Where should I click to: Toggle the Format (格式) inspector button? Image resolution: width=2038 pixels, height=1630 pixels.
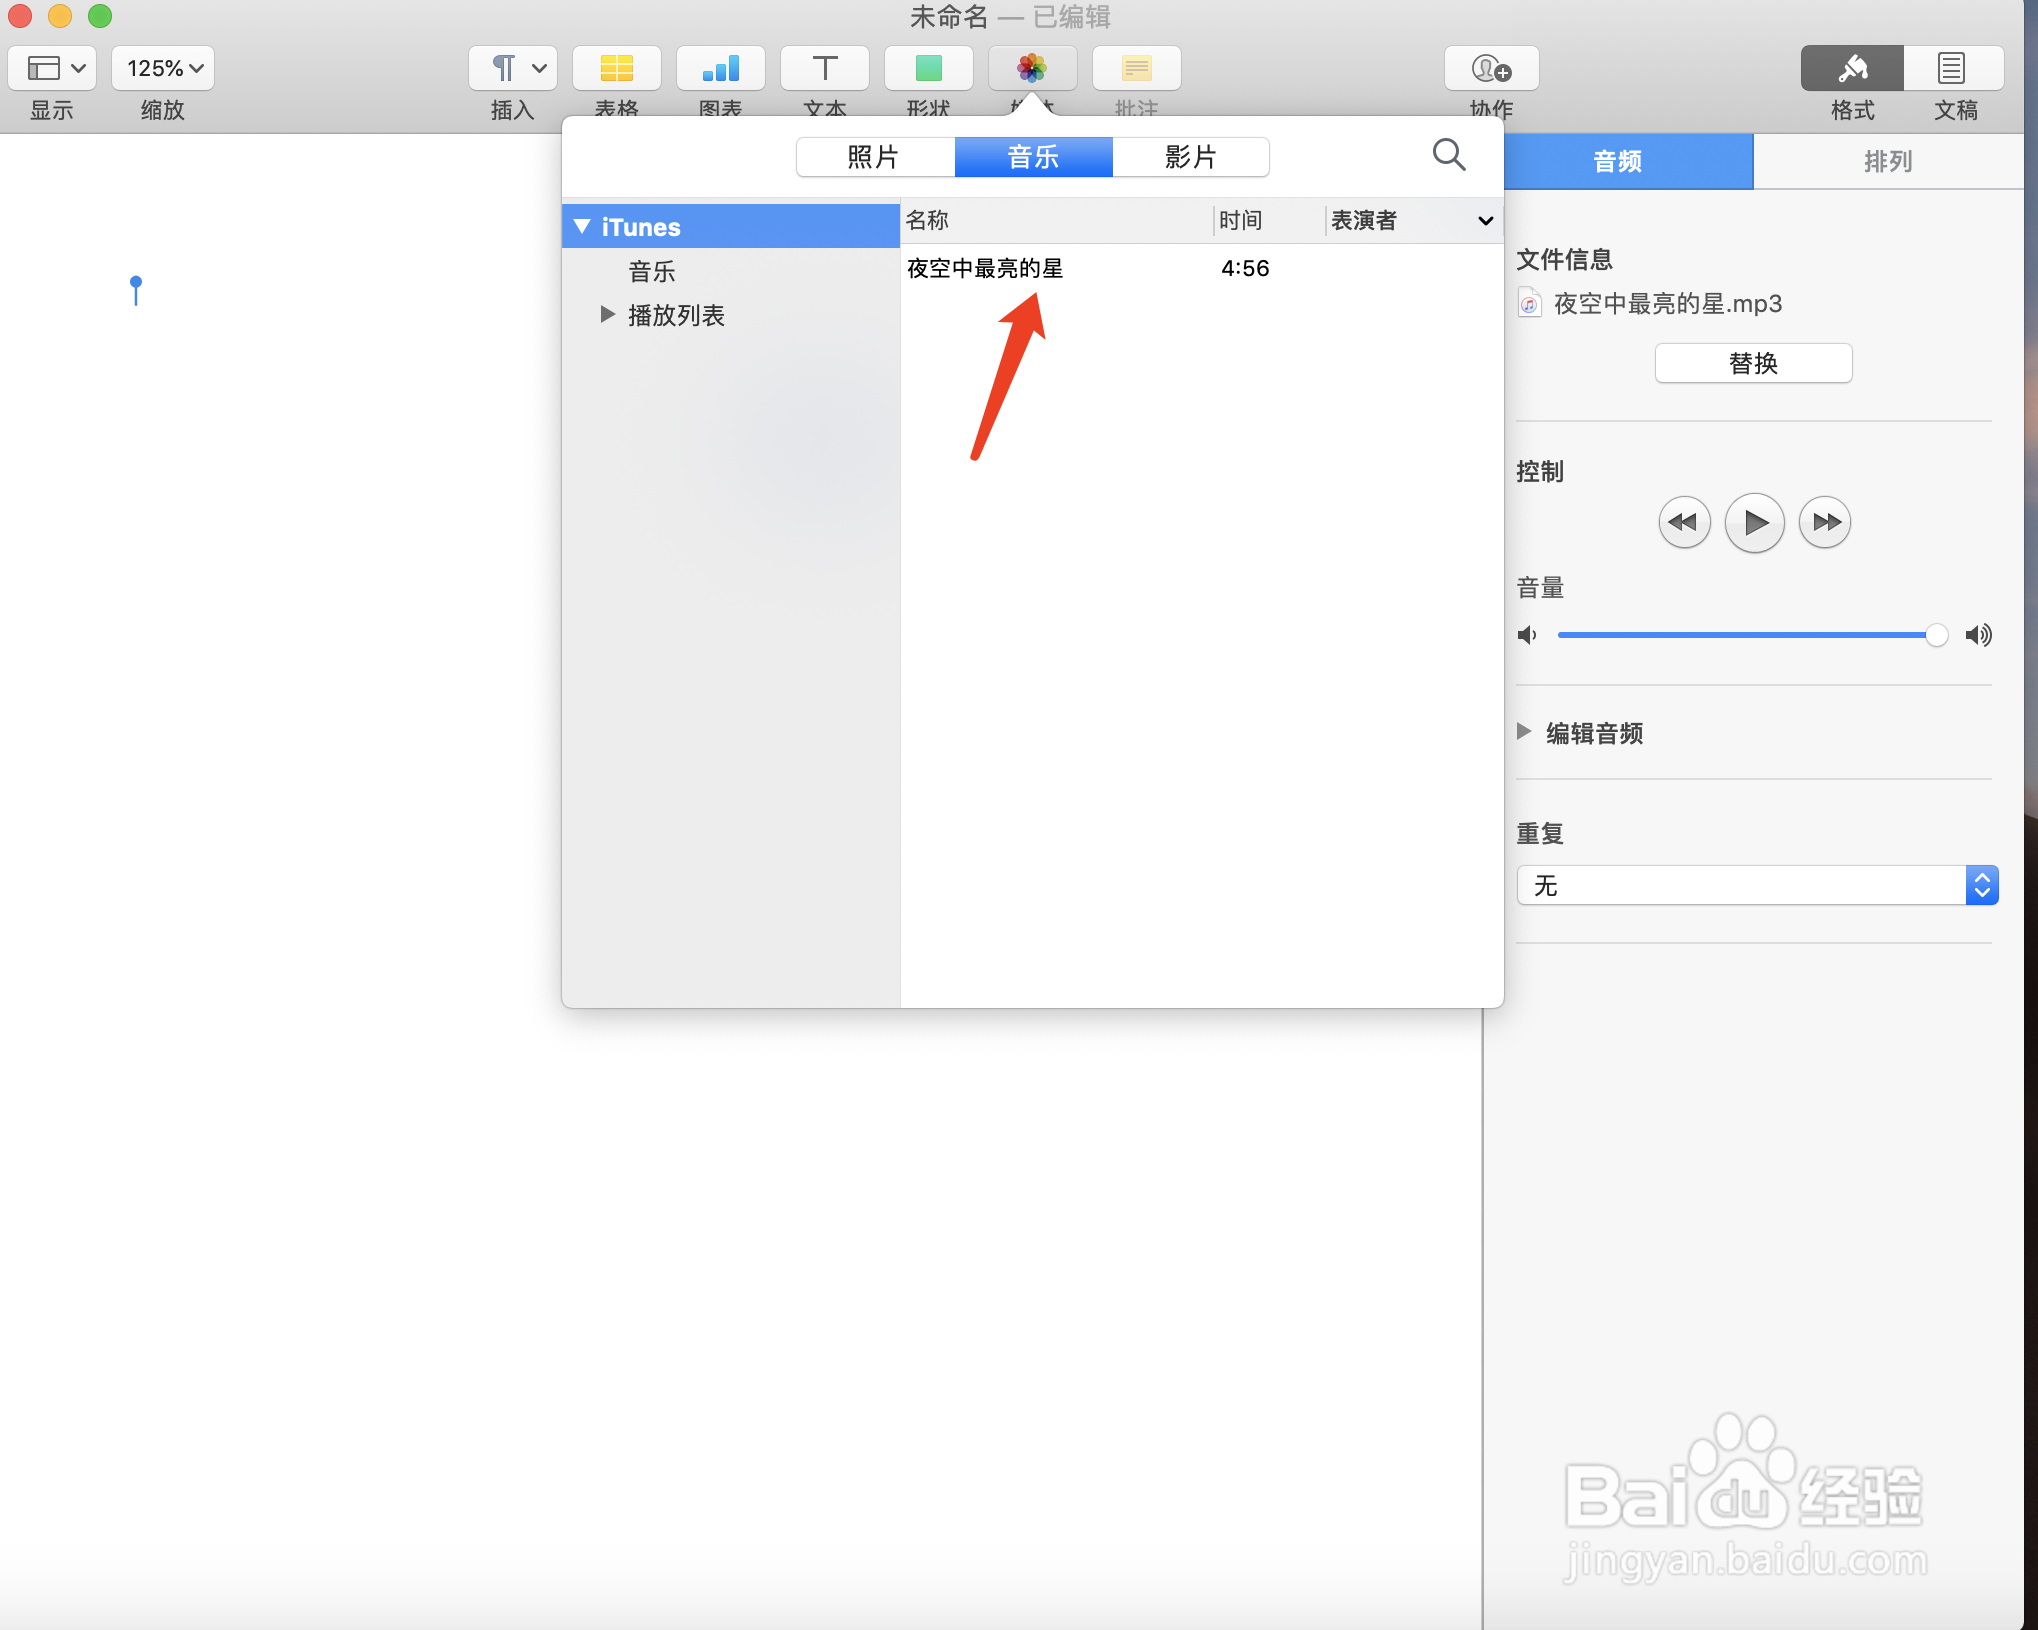pos(1852,68)
